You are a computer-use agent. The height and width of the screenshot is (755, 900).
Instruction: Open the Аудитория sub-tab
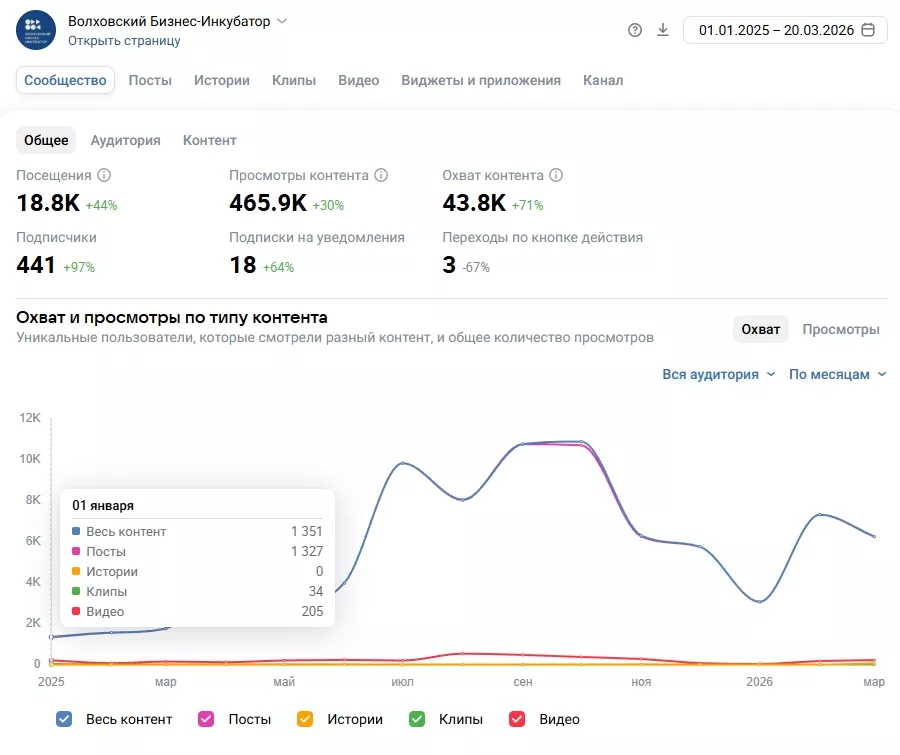125,140
